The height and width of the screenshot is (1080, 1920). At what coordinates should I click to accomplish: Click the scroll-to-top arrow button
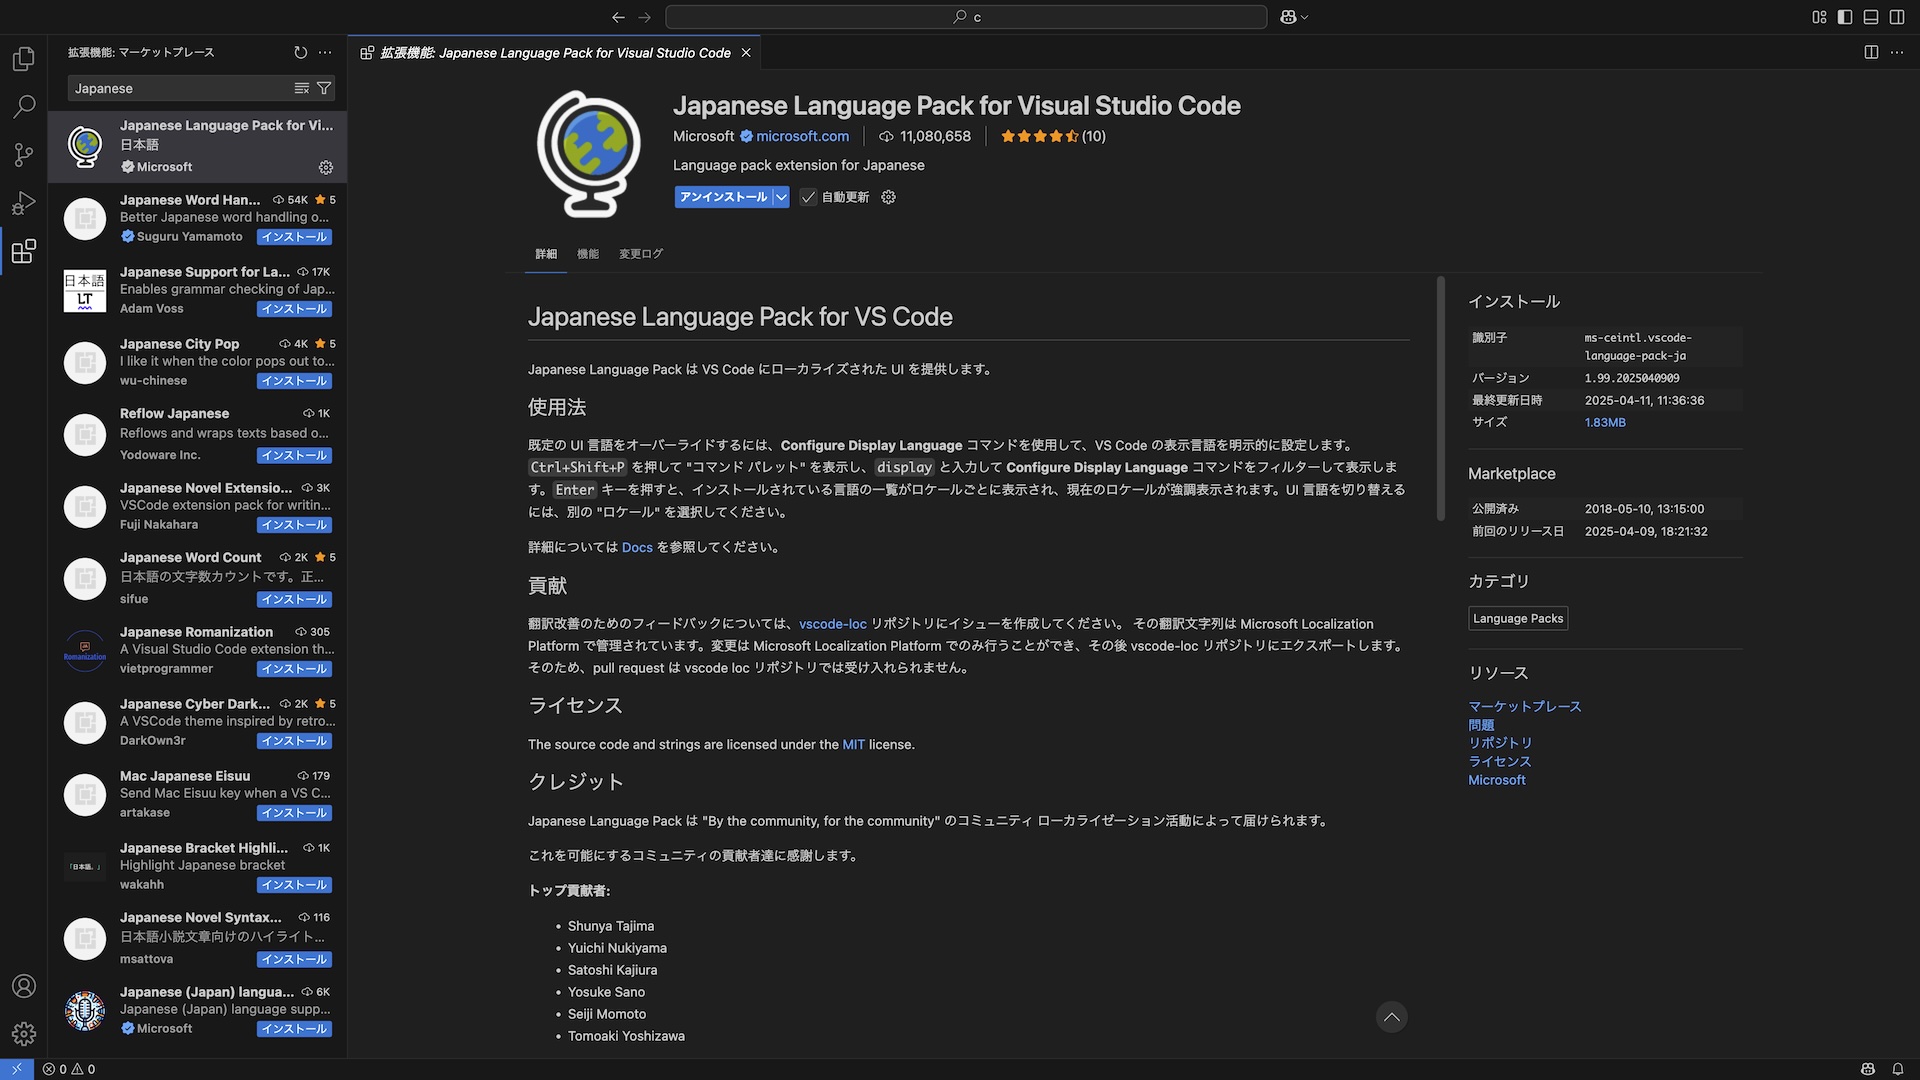1391,1017
